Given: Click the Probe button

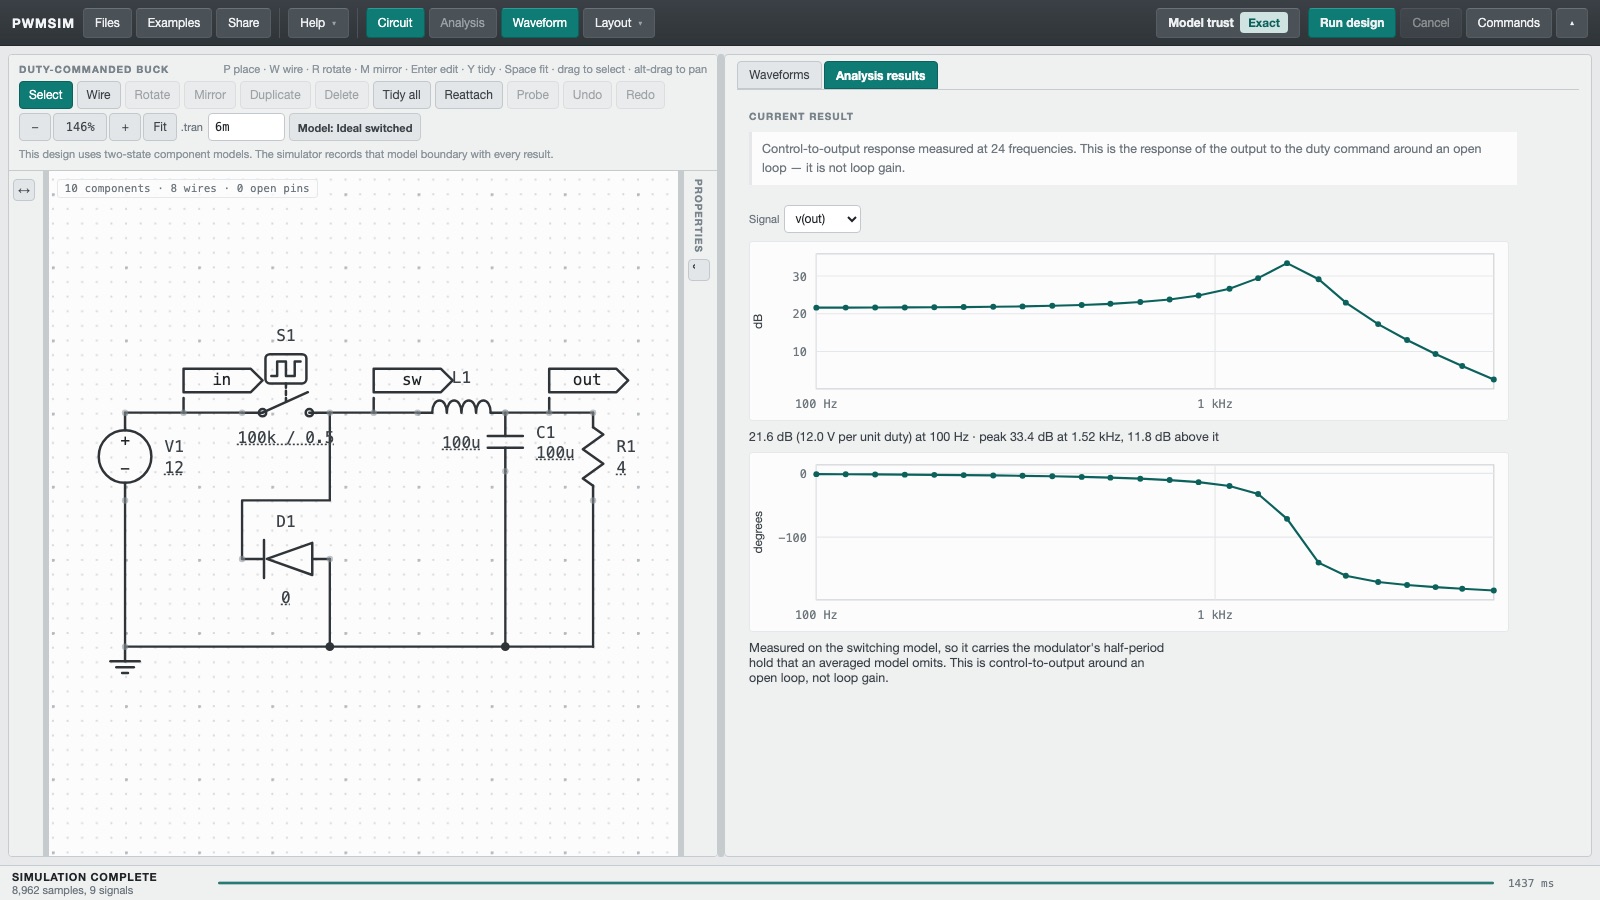Looking at the screenshot, I should click(x=532, y=95).
